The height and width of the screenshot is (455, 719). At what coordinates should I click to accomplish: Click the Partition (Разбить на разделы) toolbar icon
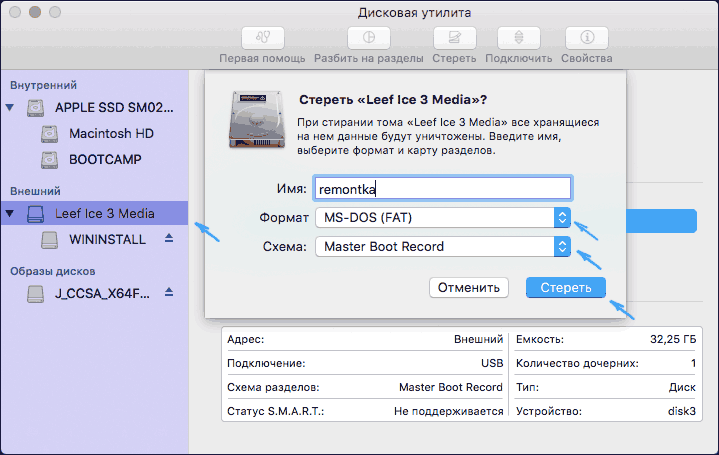point(369,38)
